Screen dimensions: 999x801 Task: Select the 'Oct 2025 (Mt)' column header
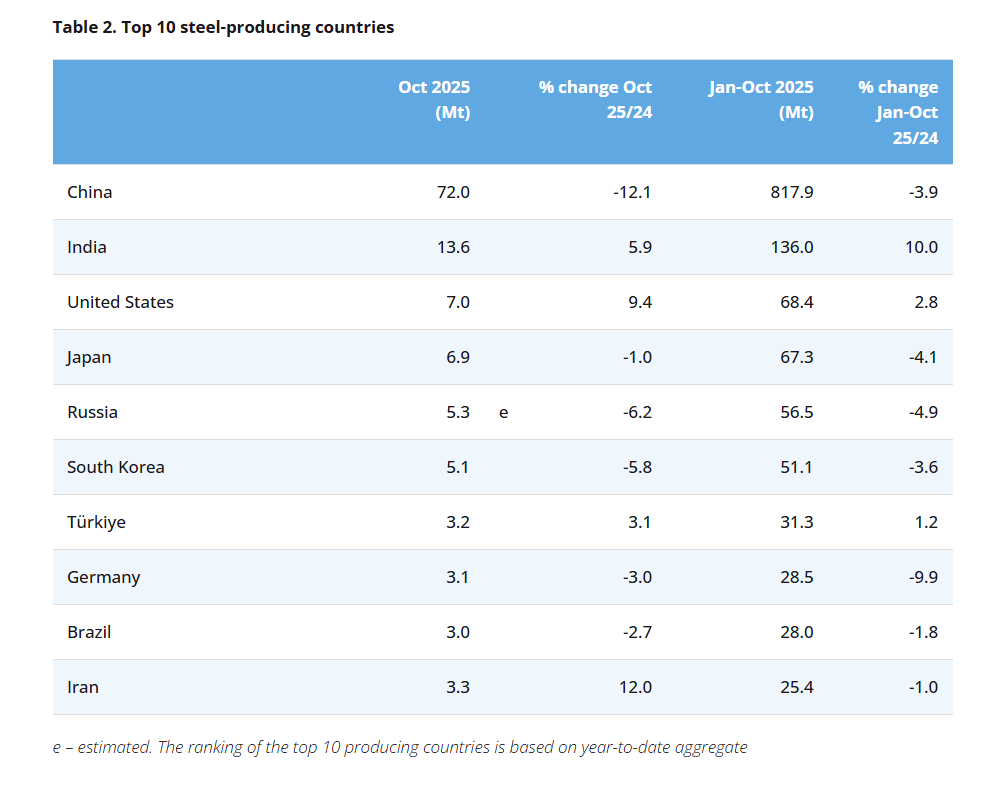(434, 99)
